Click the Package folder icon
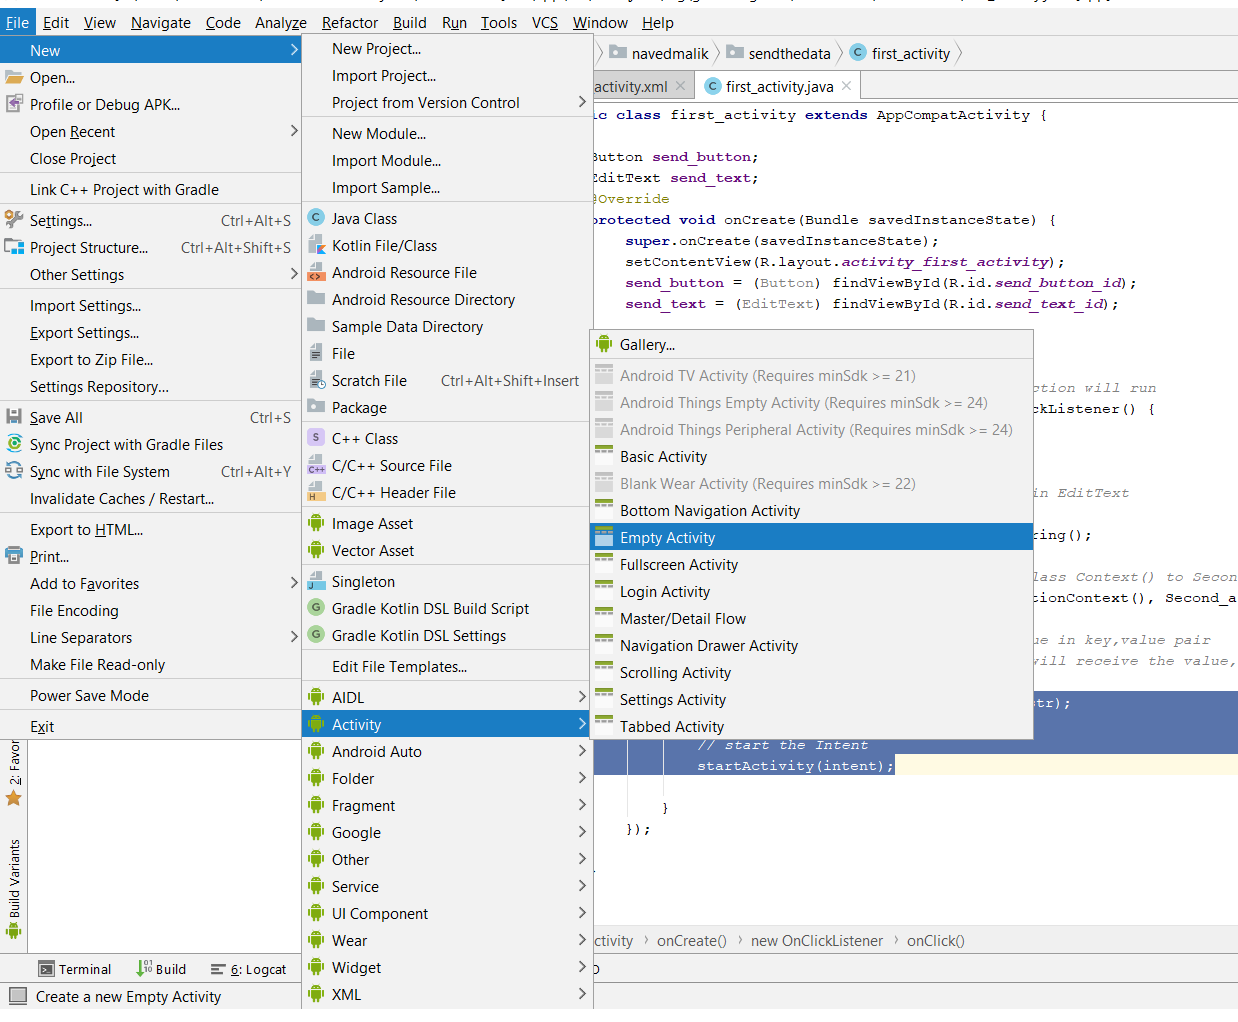 (316, 407)
